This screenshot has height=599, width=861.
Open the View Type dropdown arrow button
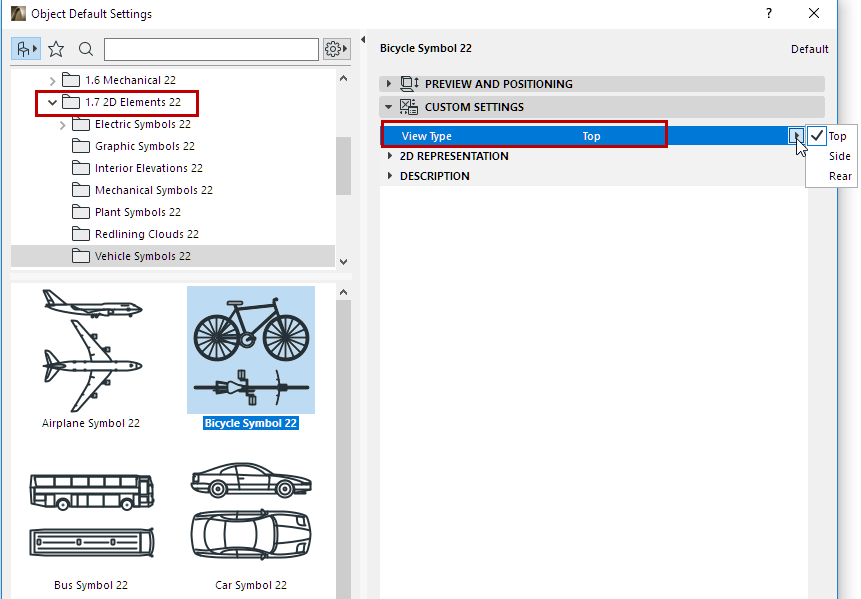[796, 136]
